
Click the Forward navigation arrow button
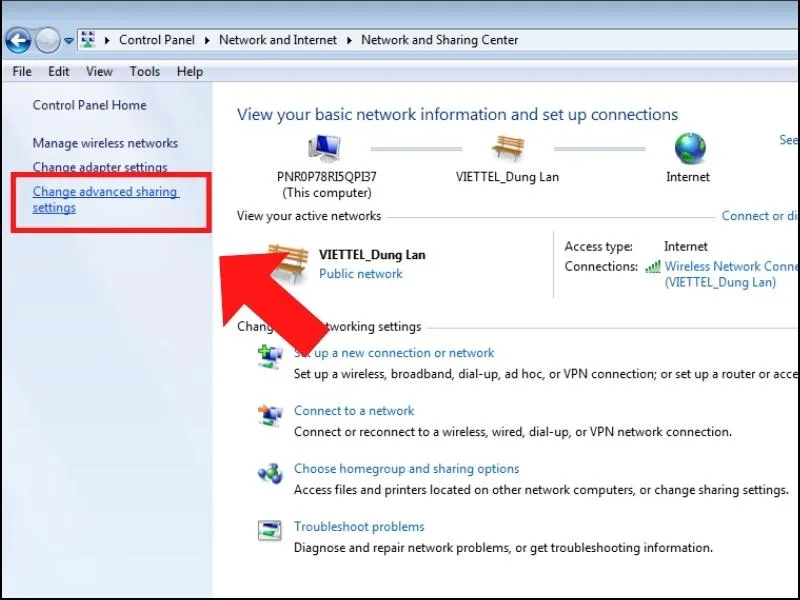click(47, 41)
